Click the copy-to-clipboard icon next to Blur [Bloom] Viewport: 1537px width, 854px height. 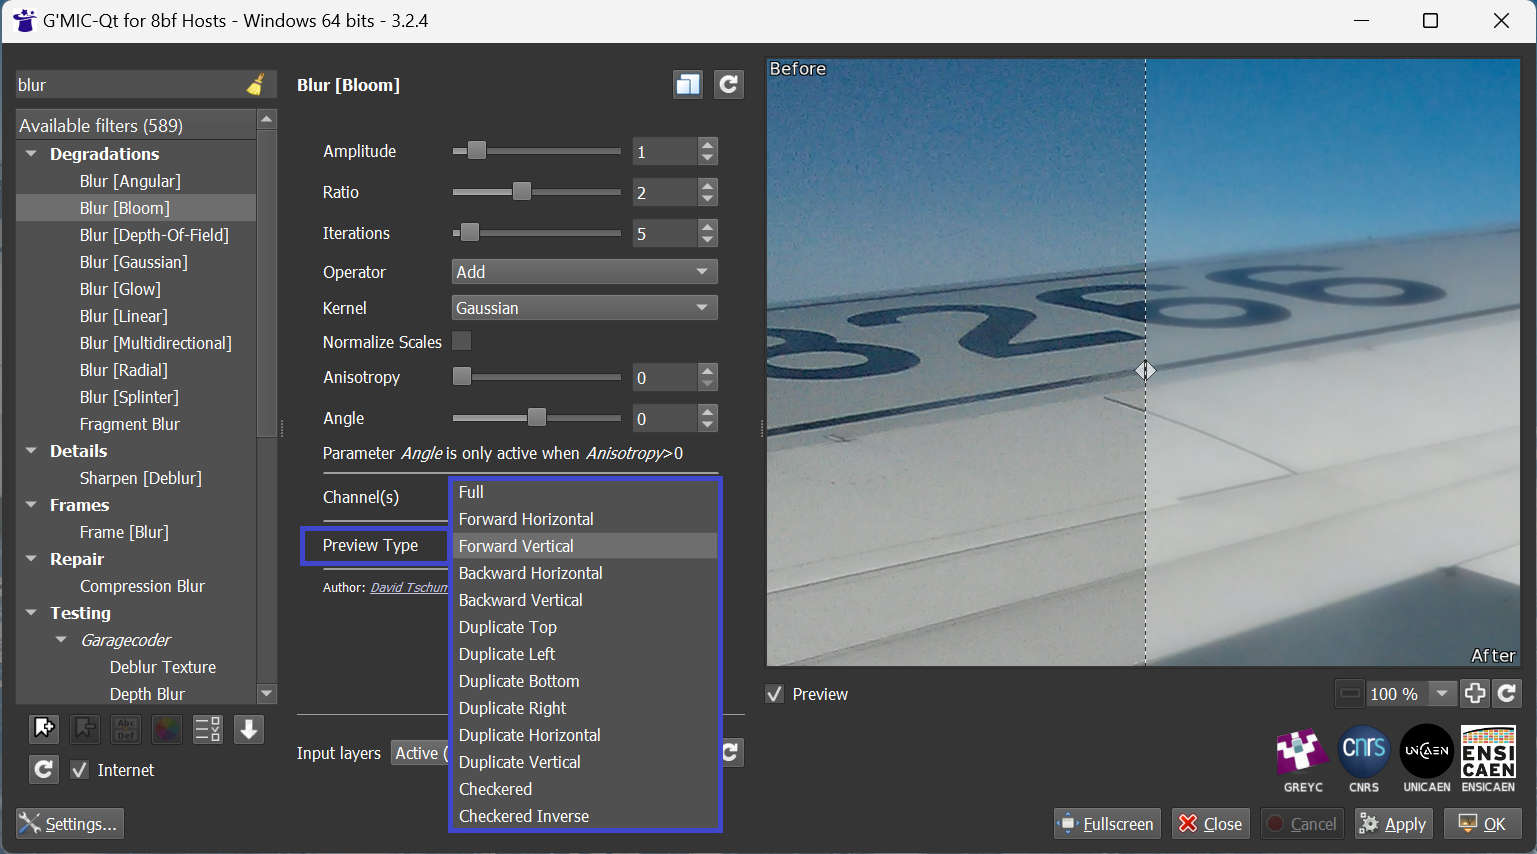[688, 85]
